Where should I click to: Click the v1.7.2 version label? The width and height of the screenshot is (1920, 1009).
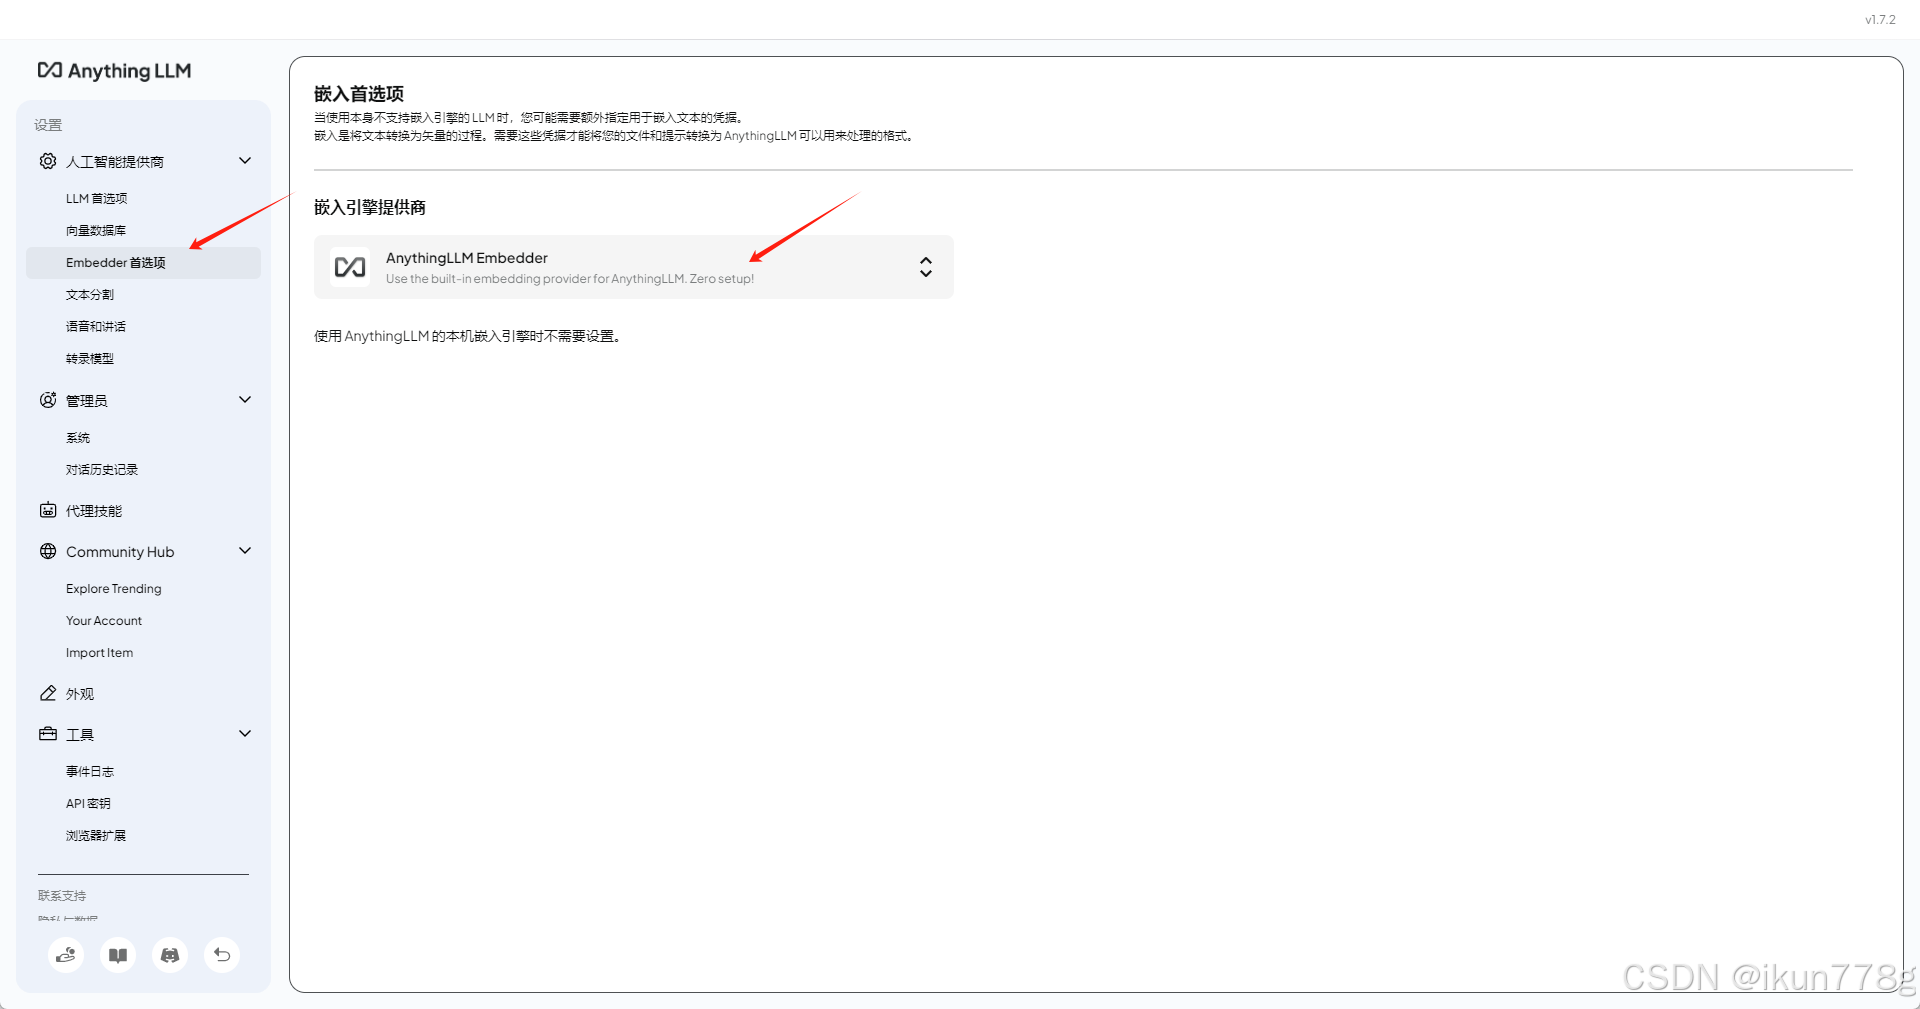(1880, 19)
